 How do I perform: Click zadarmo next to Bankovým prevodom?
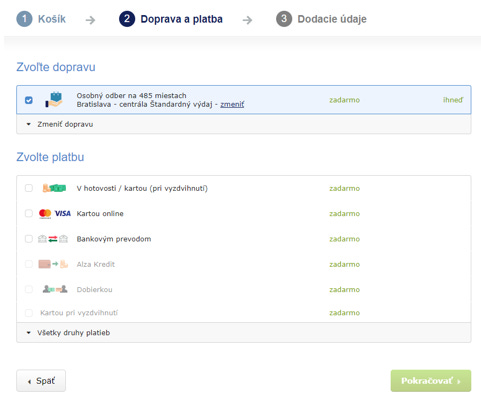coord(345,239)
